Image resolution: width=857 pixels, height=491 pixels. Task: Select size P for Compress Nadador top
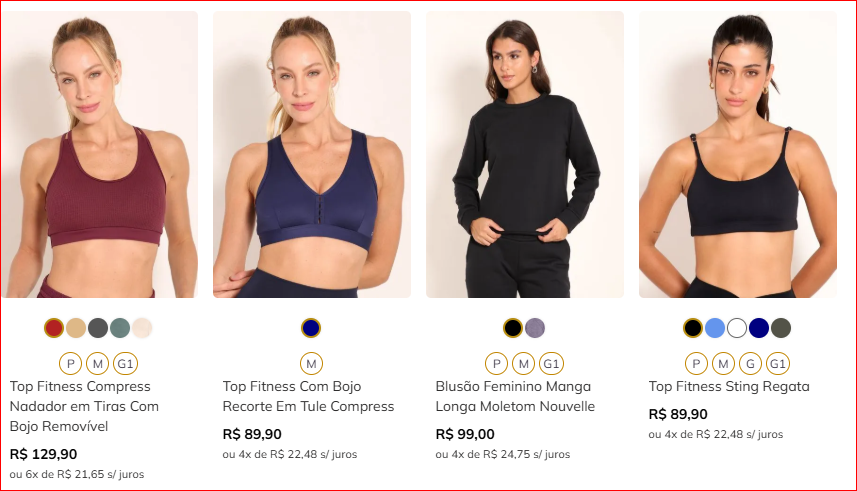[71, 364]
